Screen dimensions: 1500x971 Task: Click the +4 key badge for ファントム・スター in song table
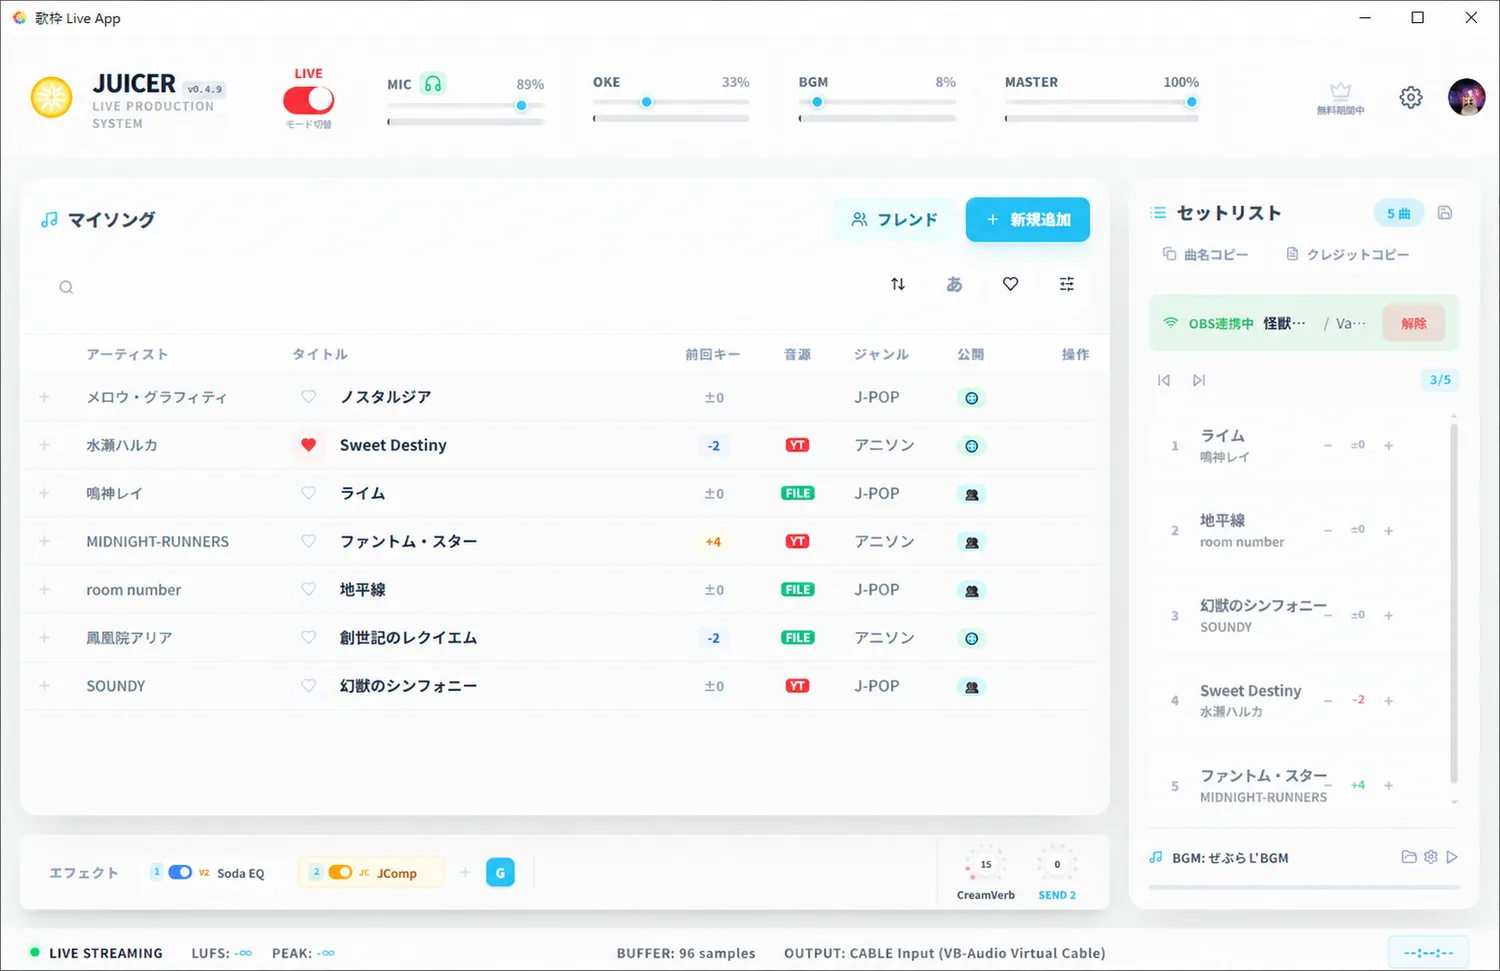713,542
